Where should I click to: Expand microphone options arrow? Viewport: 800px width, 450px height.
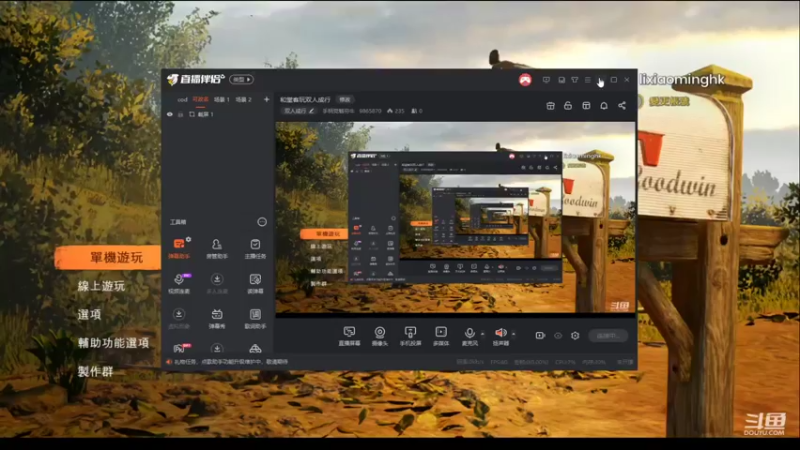point(483,334)
